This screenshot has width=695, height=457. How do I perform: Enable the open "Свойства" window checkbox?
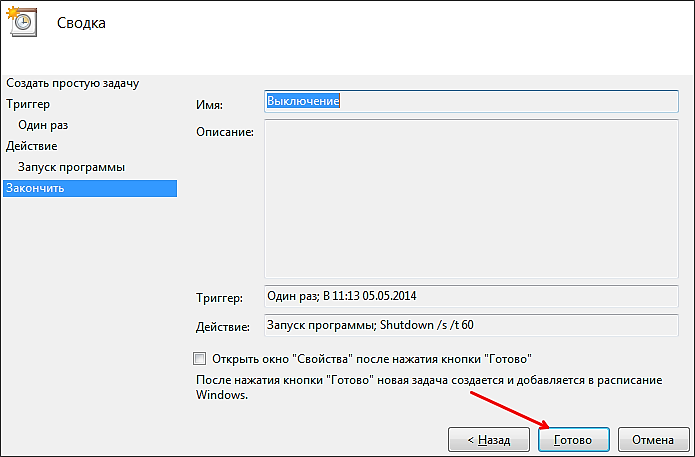(x=199, y=358)
